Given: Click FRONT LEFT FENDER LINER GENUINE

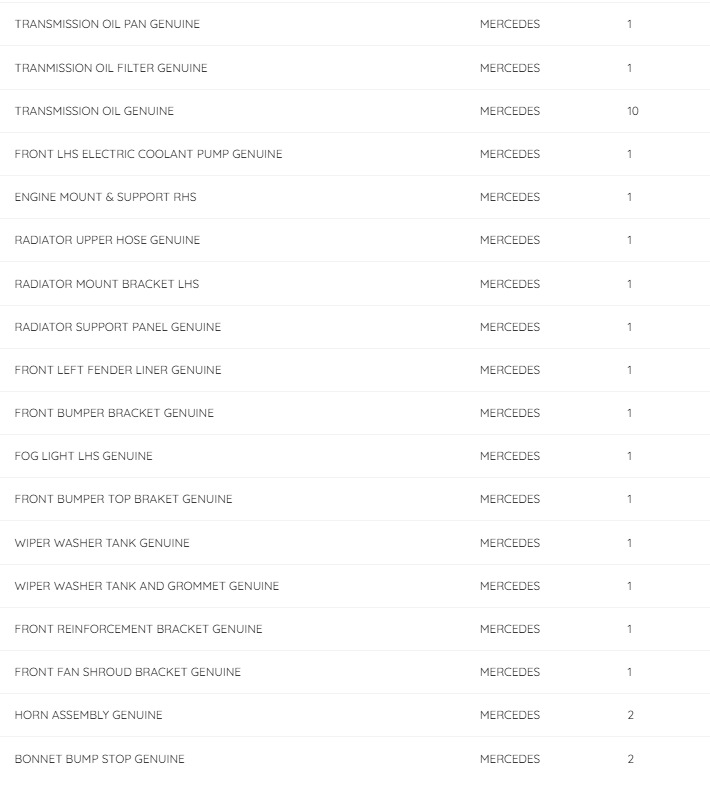Looking at the screenshot, I should coord(118,370).
